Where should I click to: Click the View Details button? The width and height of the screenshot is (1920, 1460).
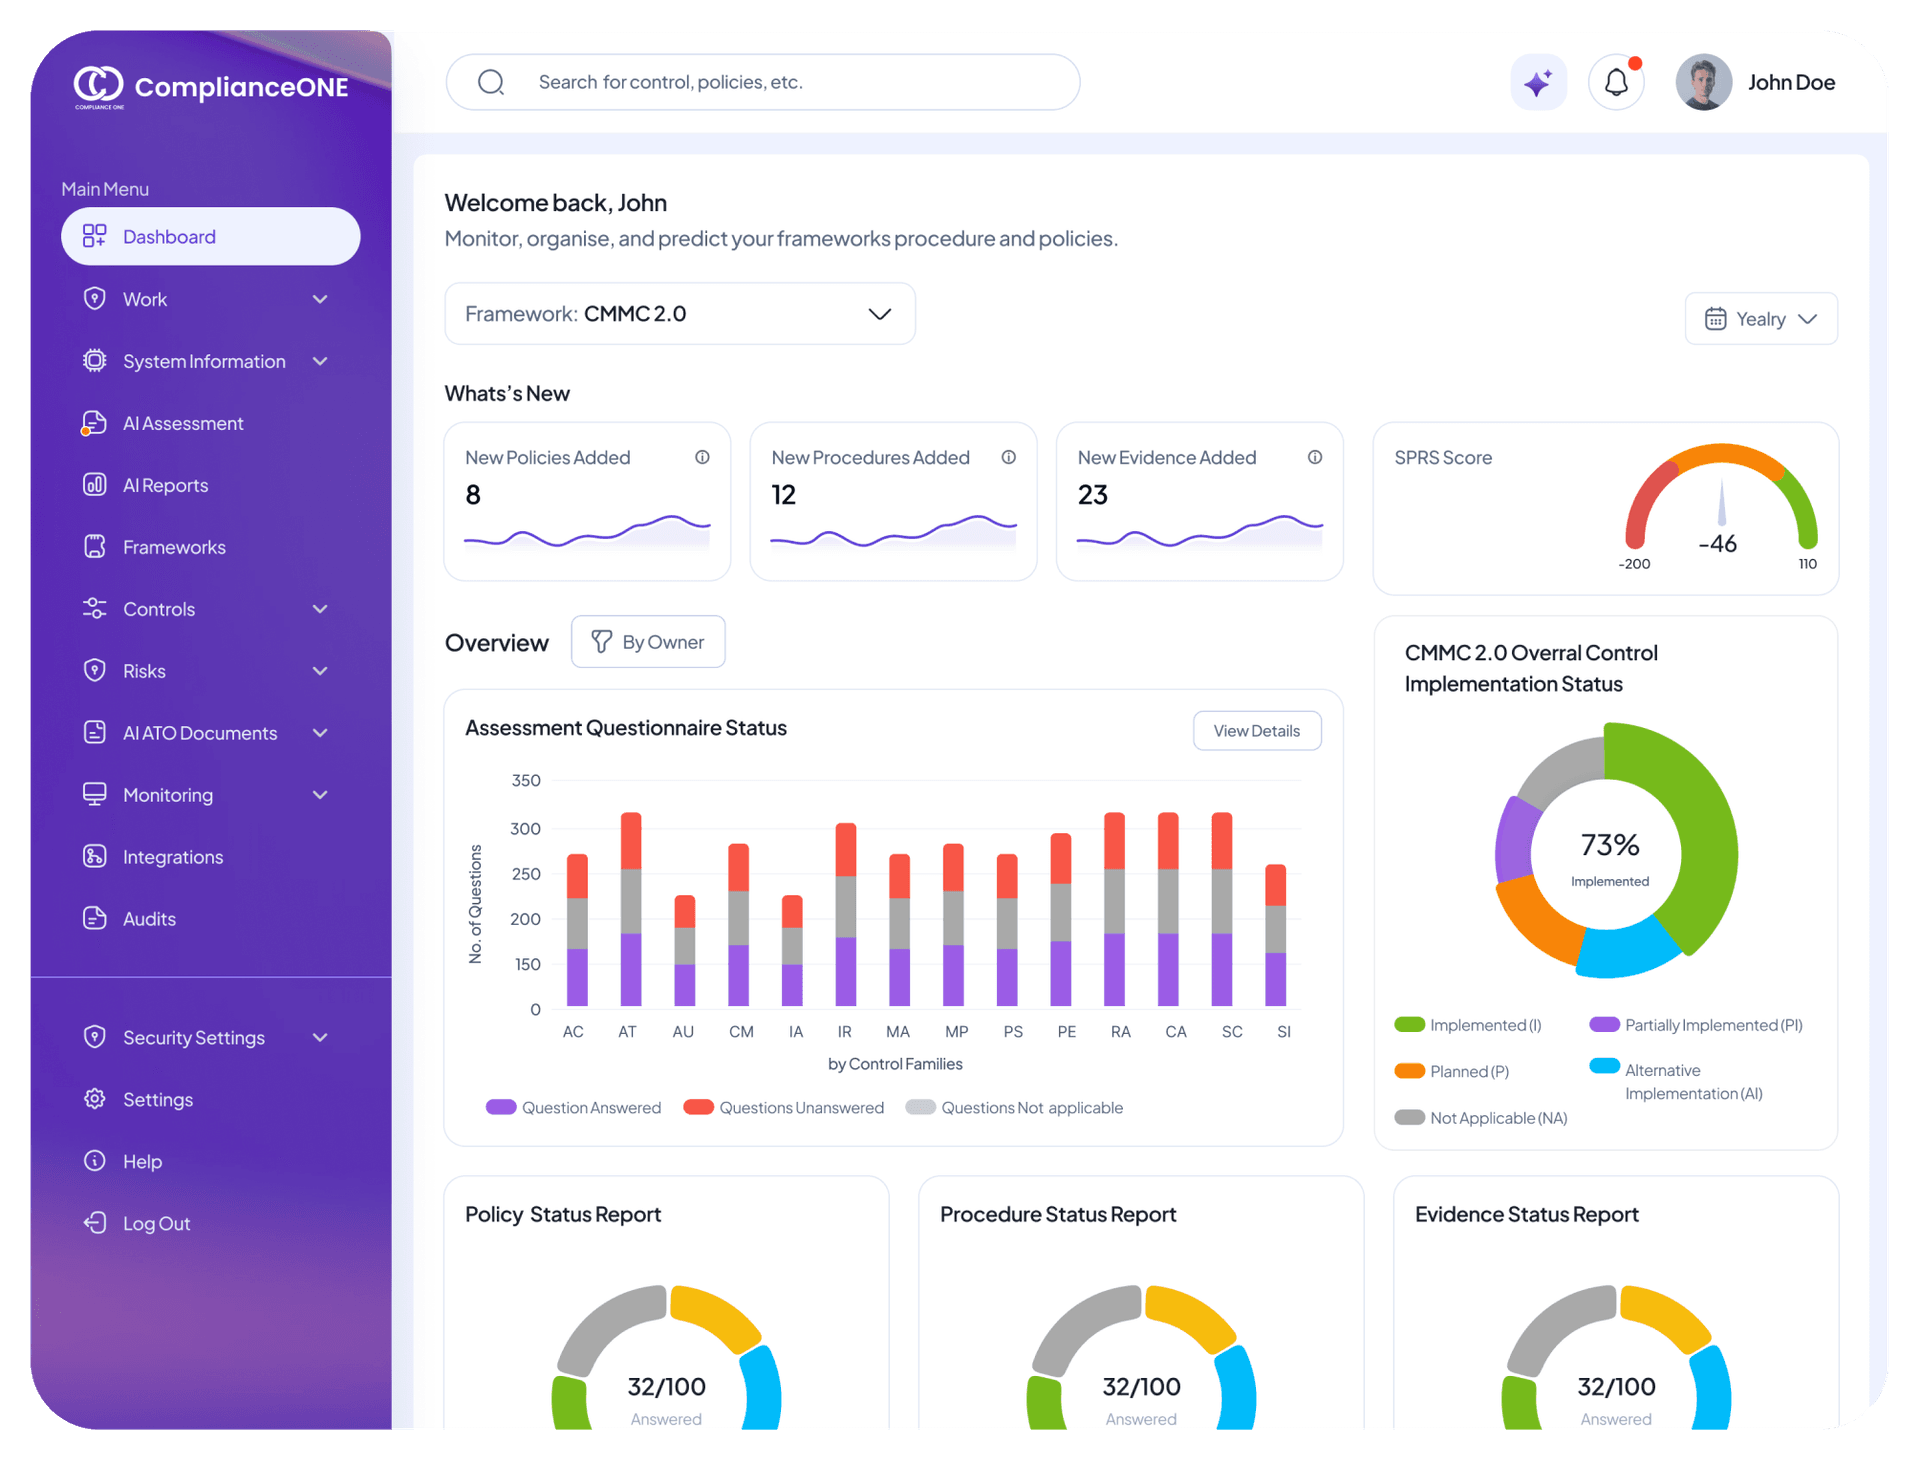point(1256,731)
